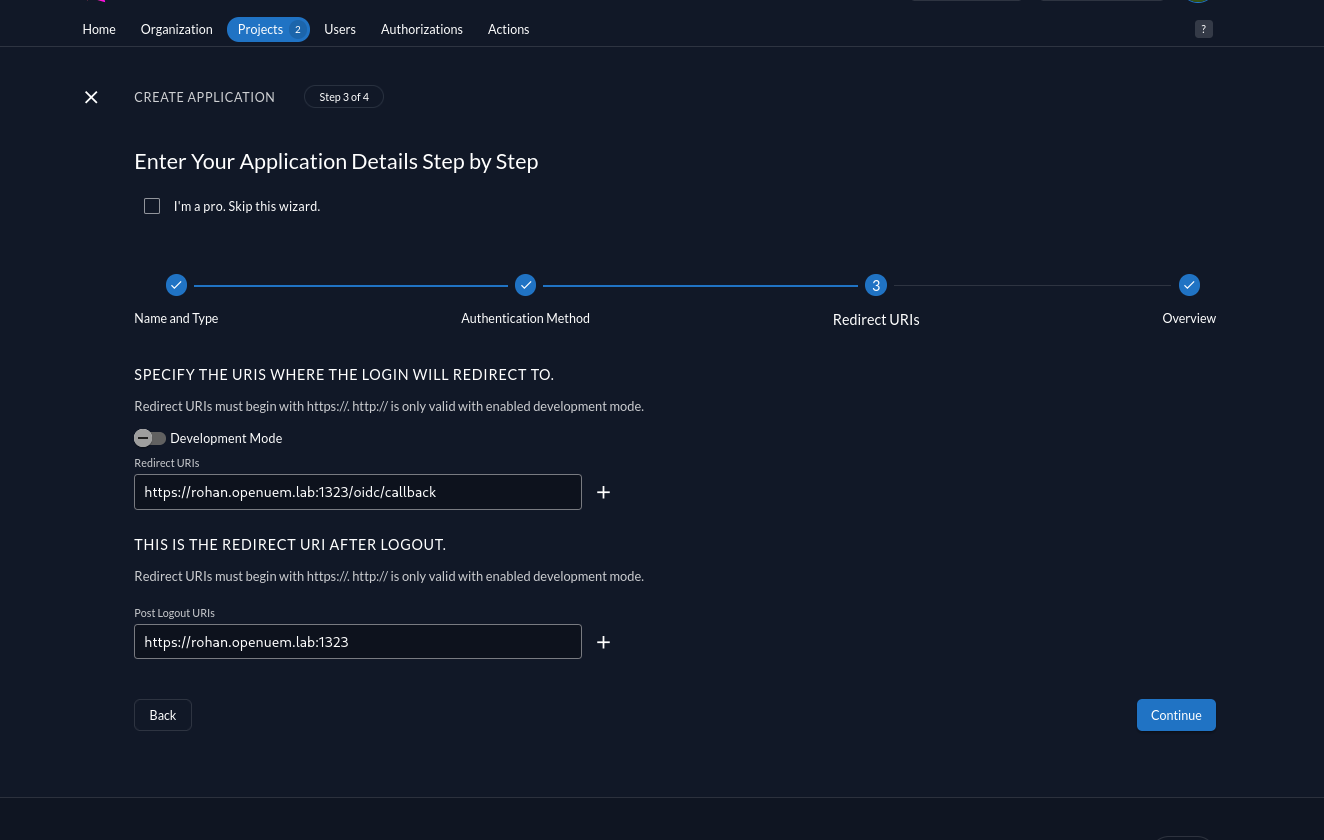Screen dimensions: 1324x840
Task: Go to the Organization tab
Action: pos(177,29)
